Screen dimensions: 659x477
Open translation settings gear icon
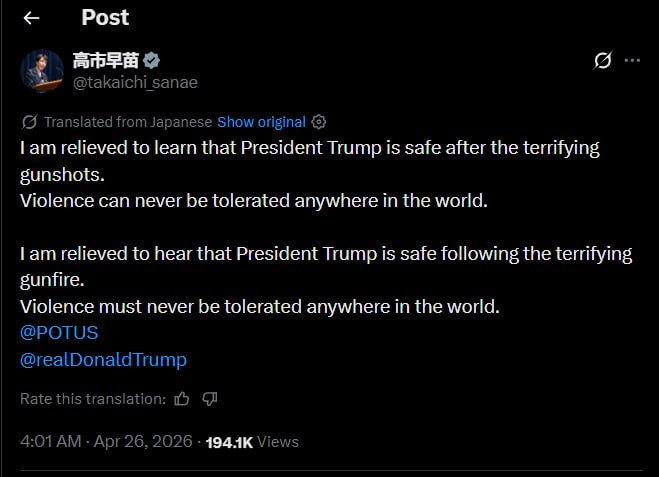tap(319, 122)
